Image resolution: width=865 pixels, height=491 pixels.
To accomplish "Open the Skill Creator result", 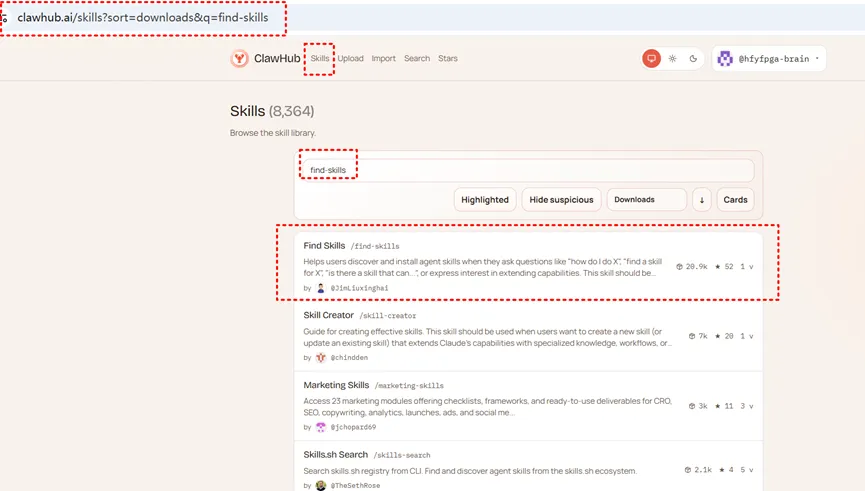I will [528, 336].
